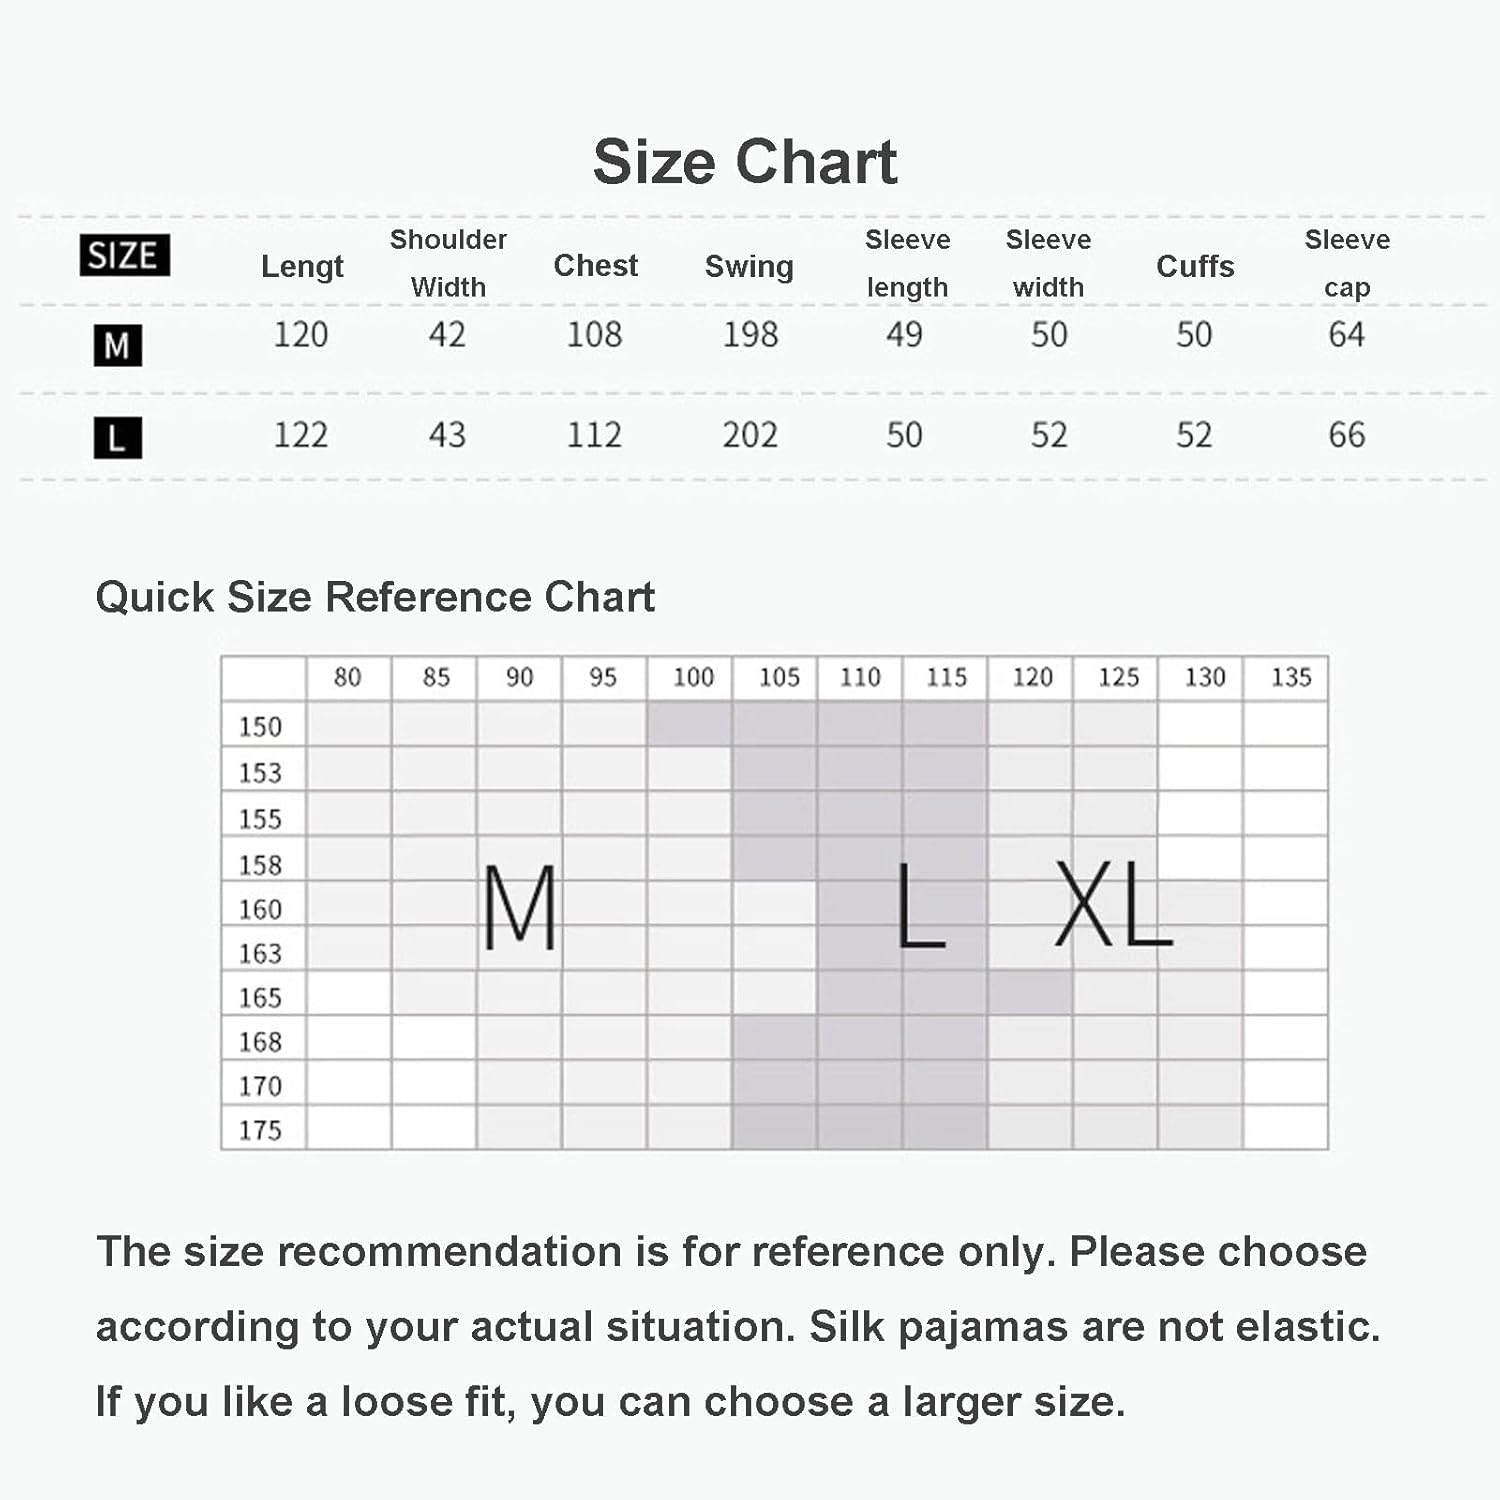Click the 80 column header in the reference grid
This screenshot has height=1500, width=1500.
point(347,677)
